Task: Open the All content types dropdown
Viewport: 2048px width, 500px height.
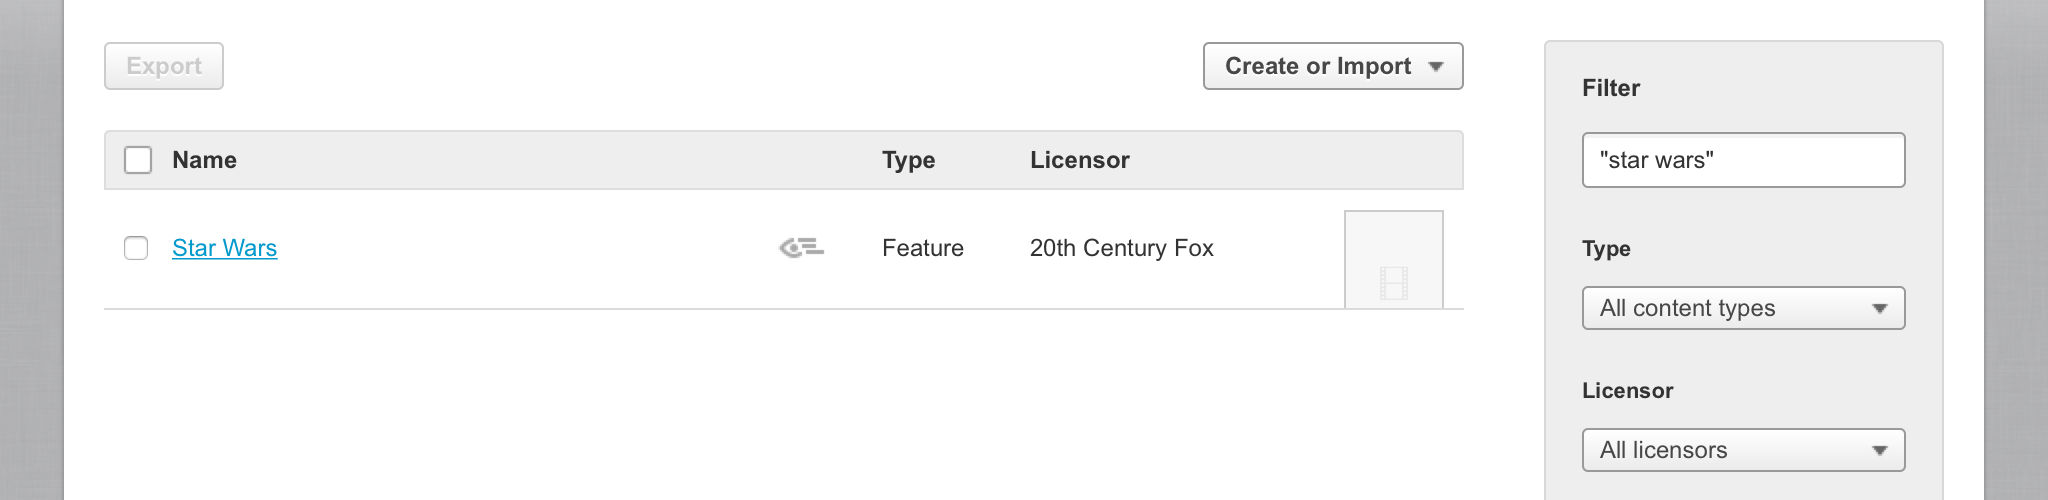Action: [x=1743, y=308]
